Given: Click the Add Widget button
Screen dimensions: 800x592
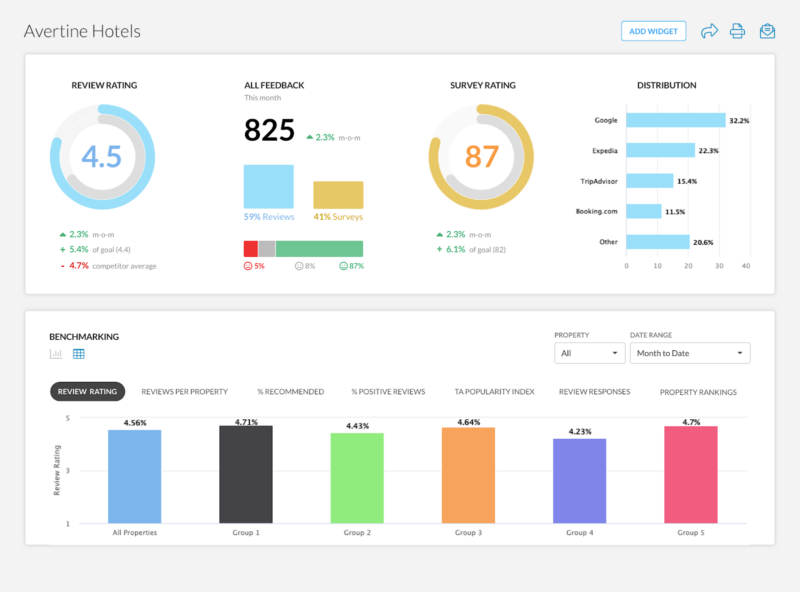Looking at the screenshot, I should pos(653,31).
